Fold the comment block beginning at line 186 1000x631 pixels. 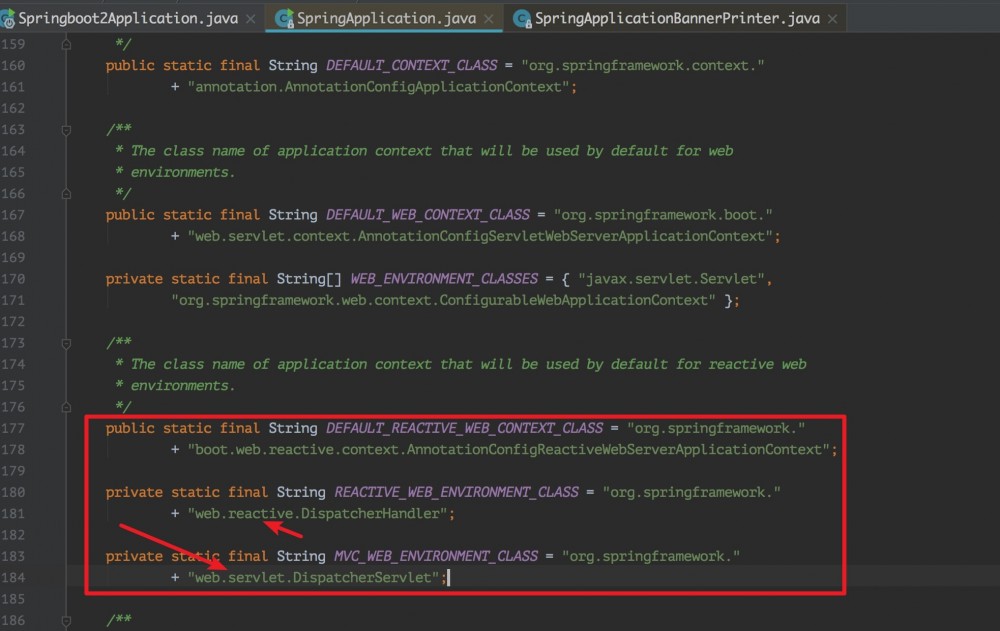(x=65, y=619)
